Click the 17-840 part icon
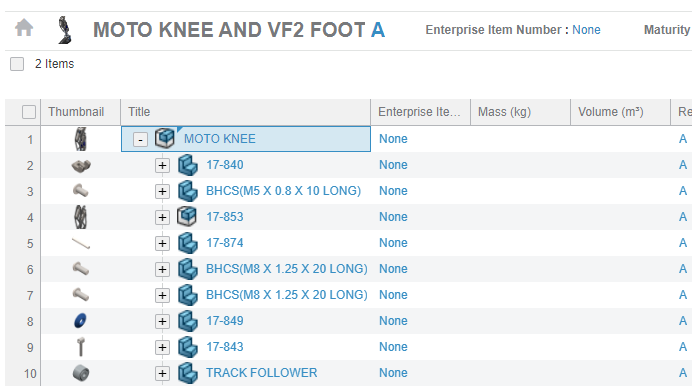This screenshot has width=692, height=386. (188, 165)
